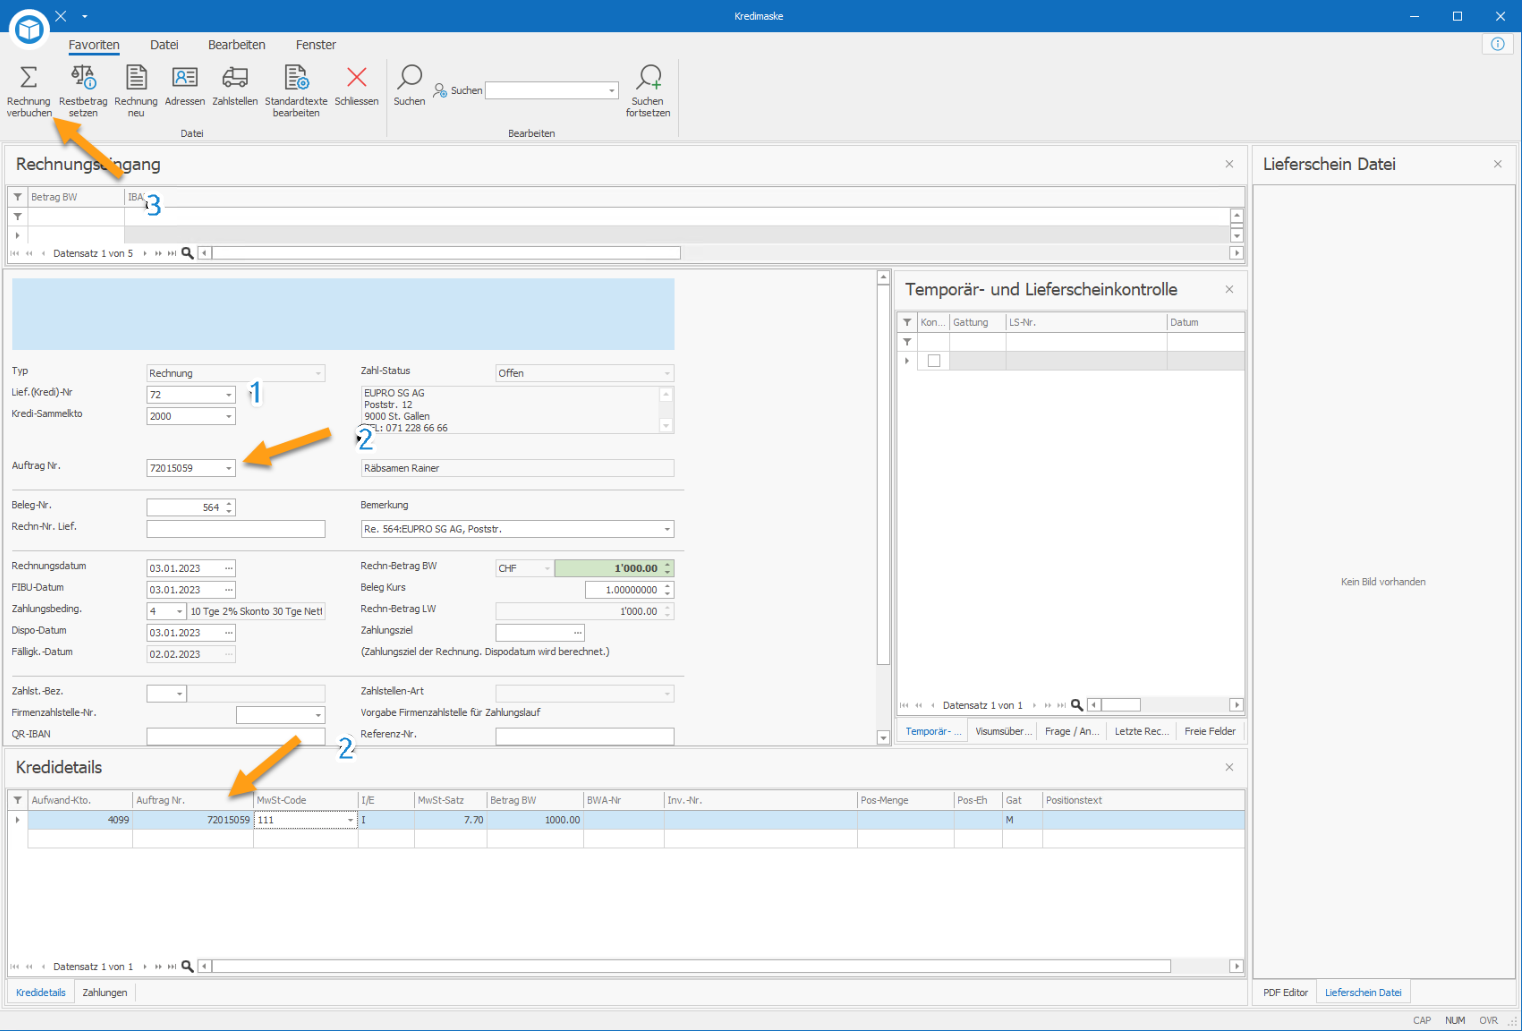Open the Visumsüber... tab
Image resolution: width=1522 pixels, height=1031 pixels.
[1003, 731]
